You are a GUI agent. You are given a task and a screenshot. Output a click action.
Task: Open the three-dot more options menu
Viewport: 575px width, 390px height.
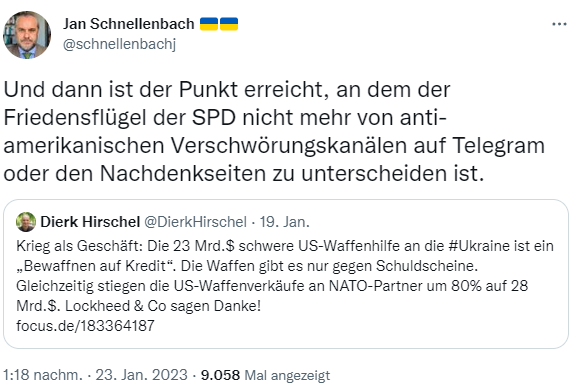pyautogui.click(x=559, y=24)
